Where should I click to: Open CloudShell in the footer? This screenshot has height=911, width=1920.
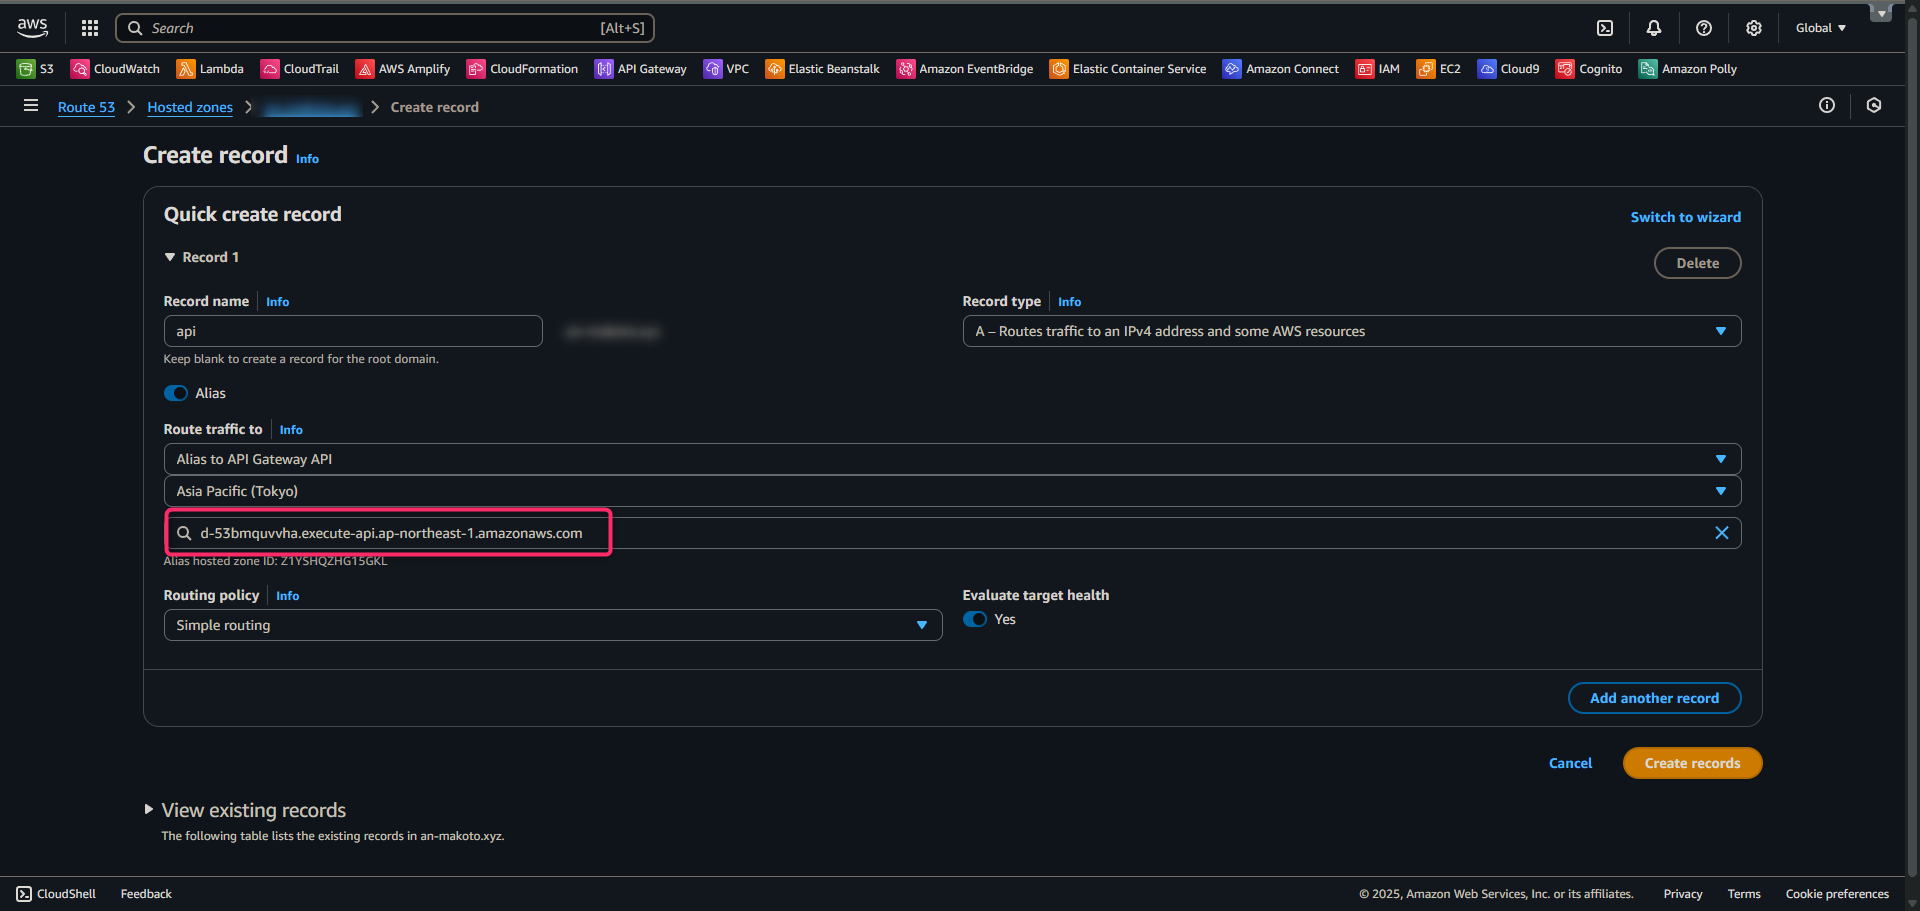[56, 894]
